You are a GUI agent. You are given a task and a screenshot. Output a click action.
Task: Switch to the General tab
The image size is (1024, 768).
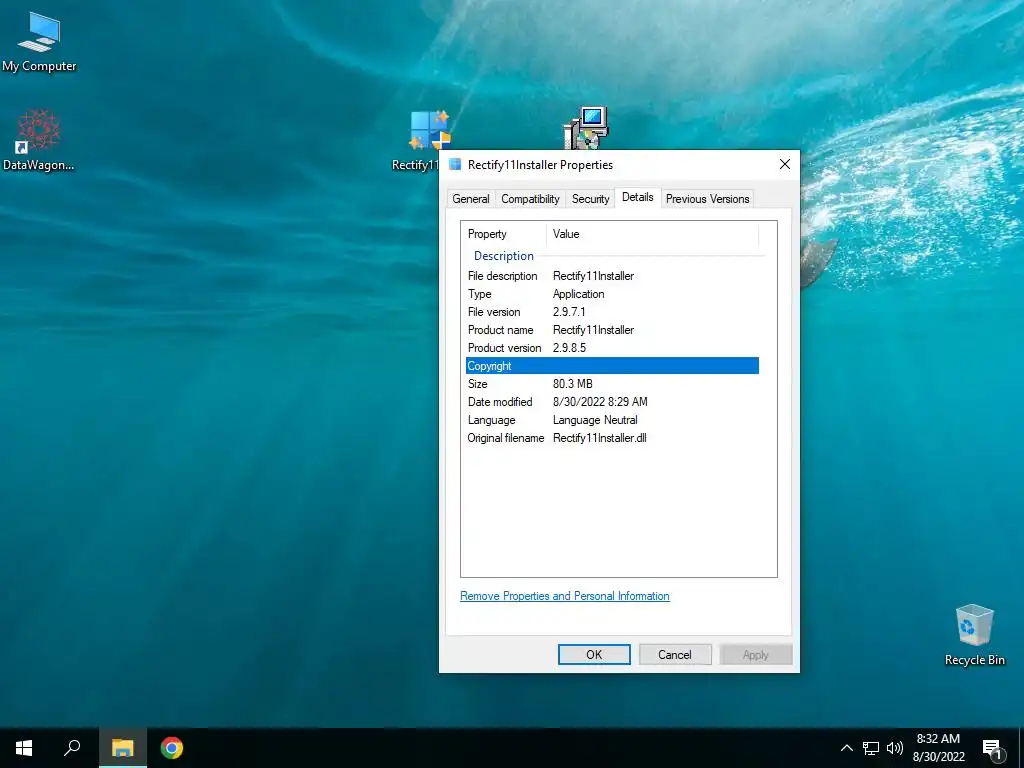pos(471,199)
